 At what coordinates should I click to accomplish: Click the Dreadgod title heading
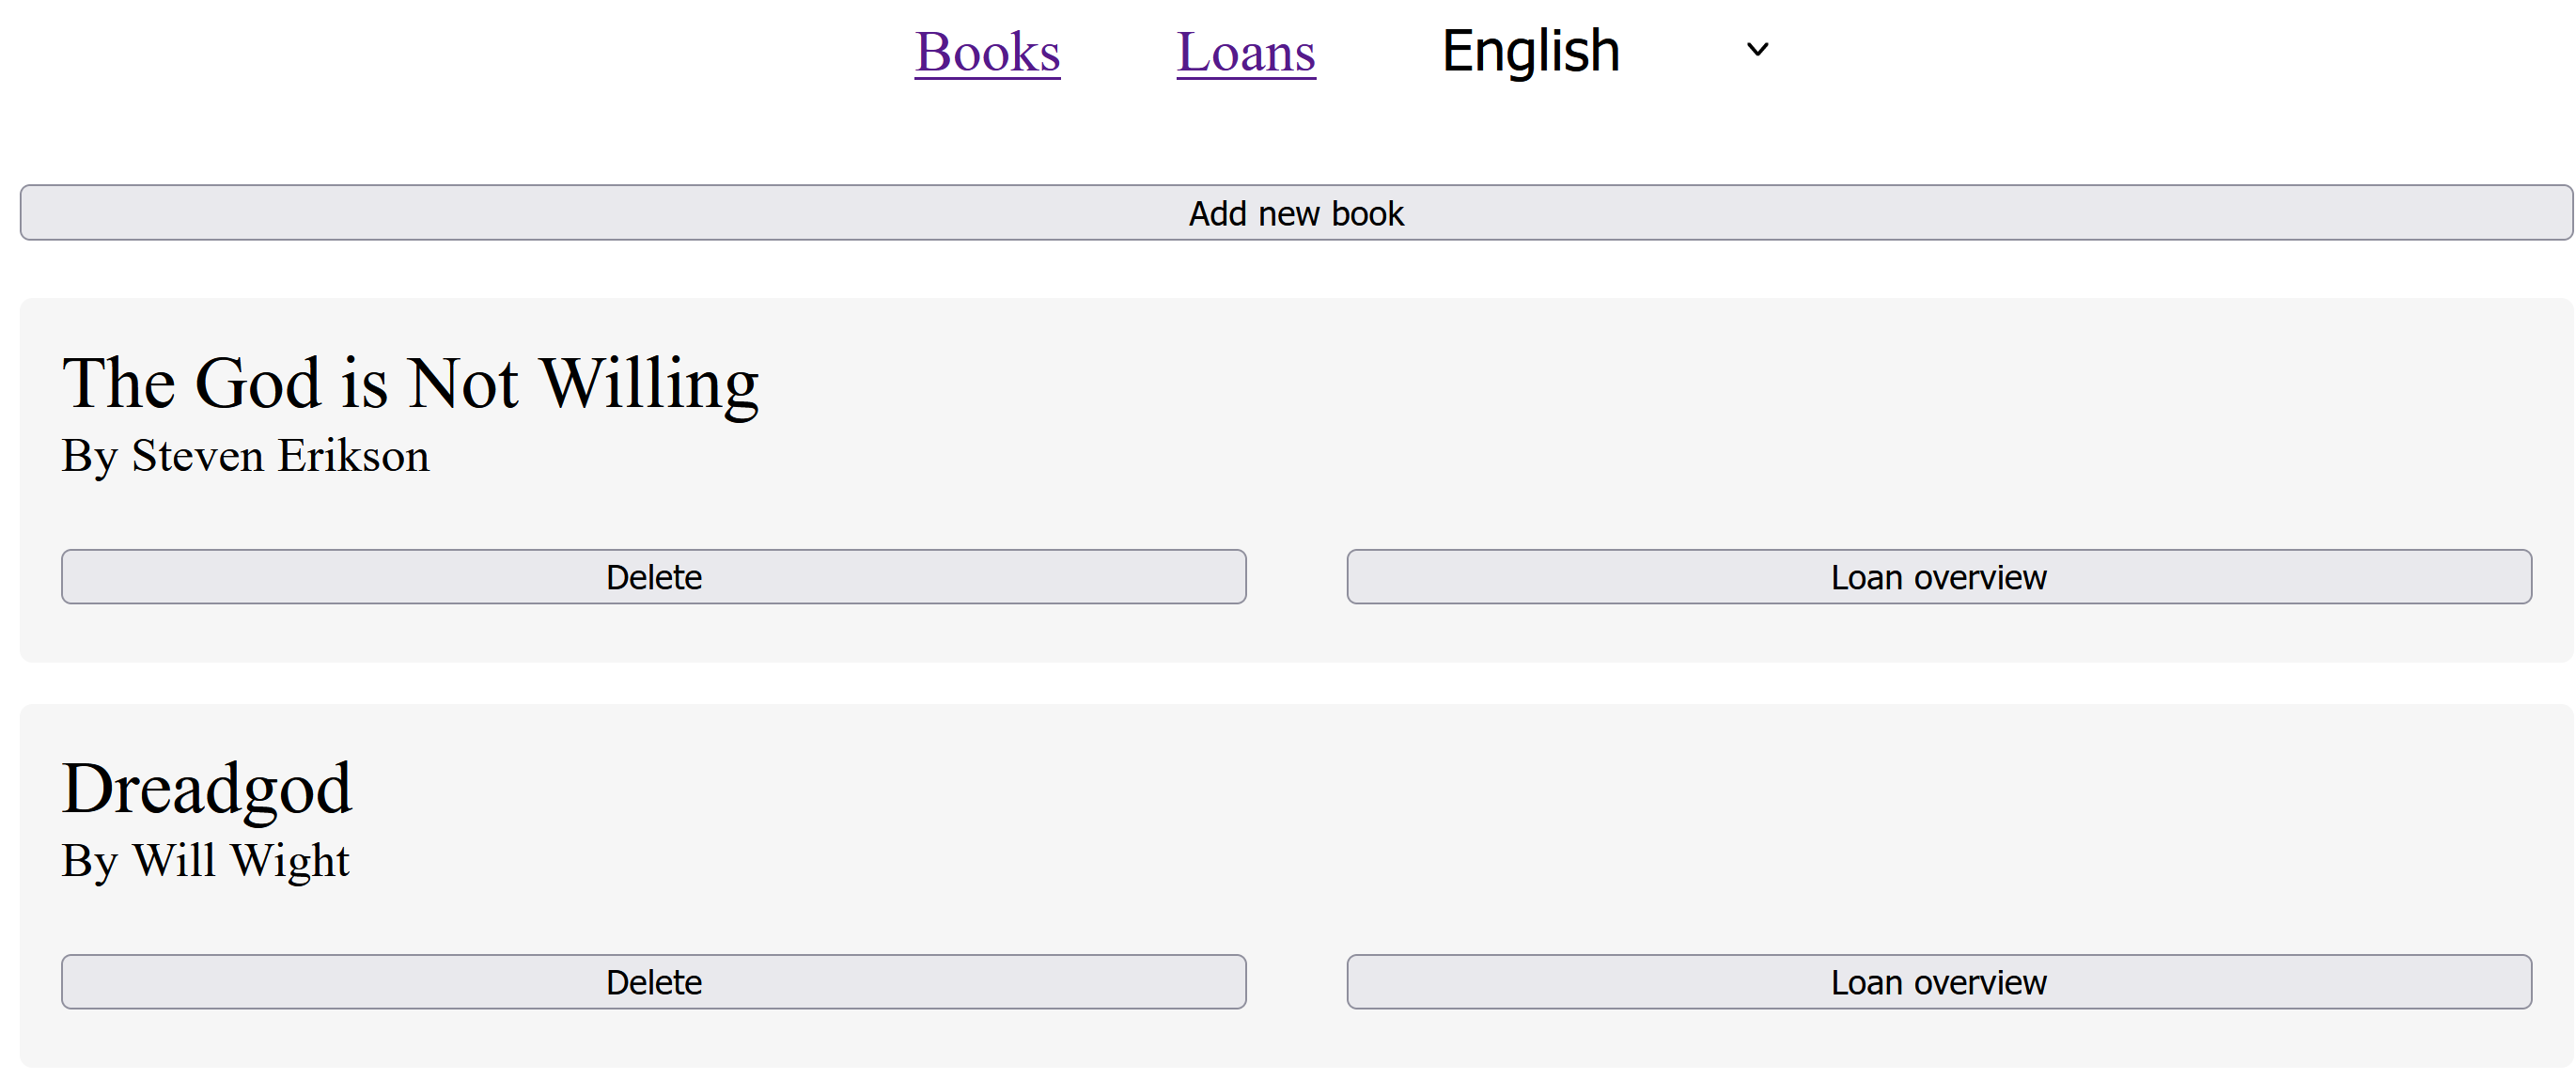207,788
